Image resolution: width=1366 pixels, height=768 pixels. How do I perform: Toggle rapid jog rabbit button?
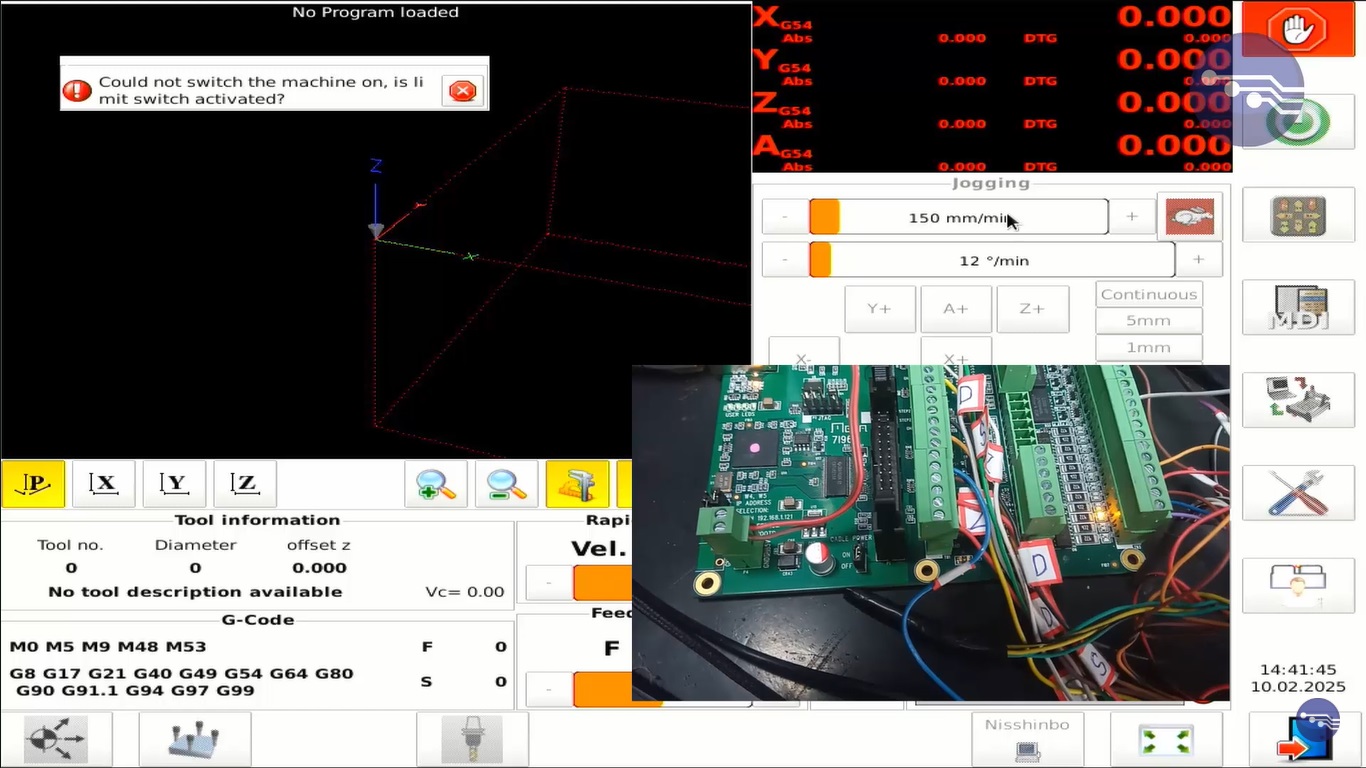[1189, 217]
